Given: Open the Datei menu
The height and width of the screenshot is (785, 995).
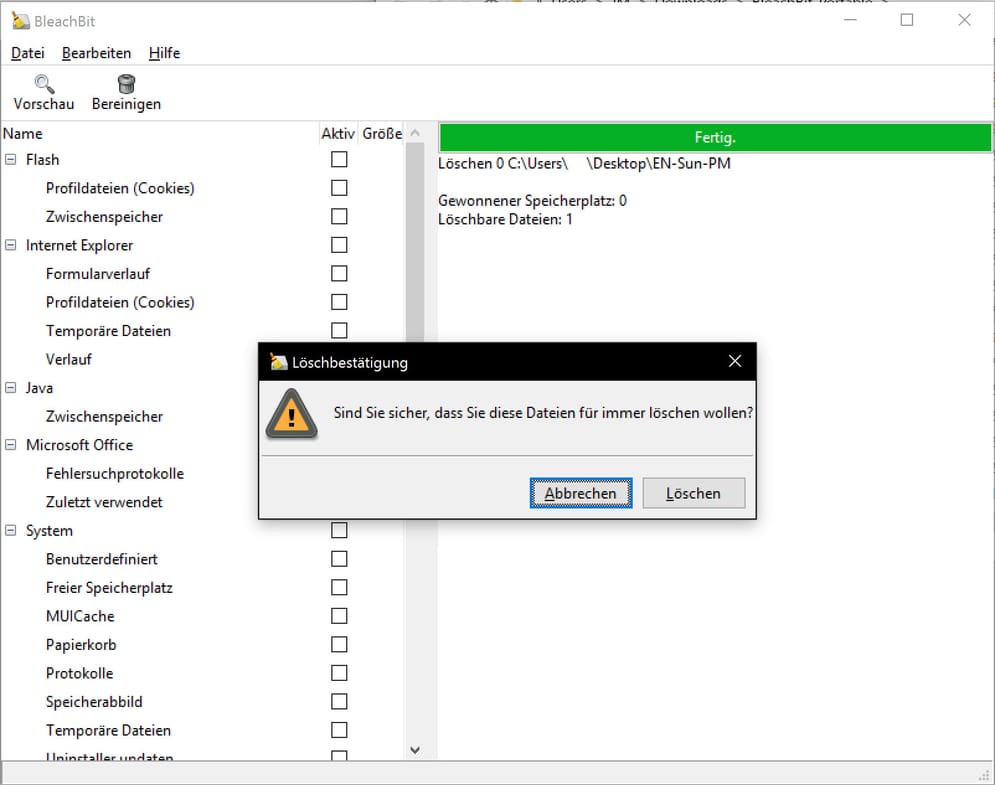Looking at the screenshot, I should pyautogui.click(x=28, y=53).
